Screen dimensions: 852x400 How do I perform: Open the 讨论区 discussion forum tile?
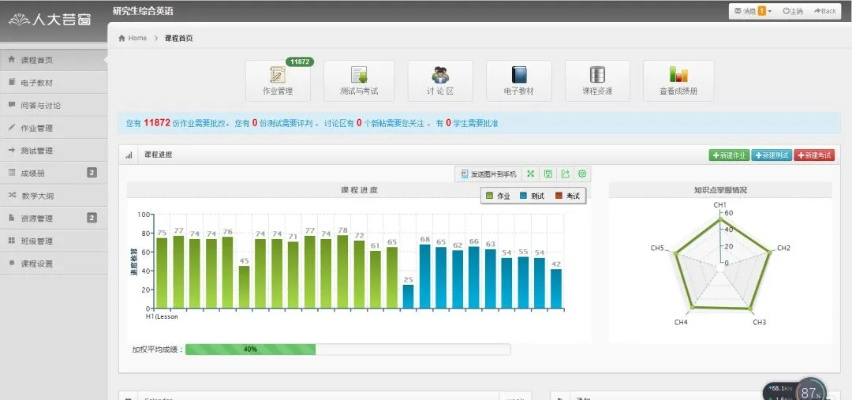point(441,80)
